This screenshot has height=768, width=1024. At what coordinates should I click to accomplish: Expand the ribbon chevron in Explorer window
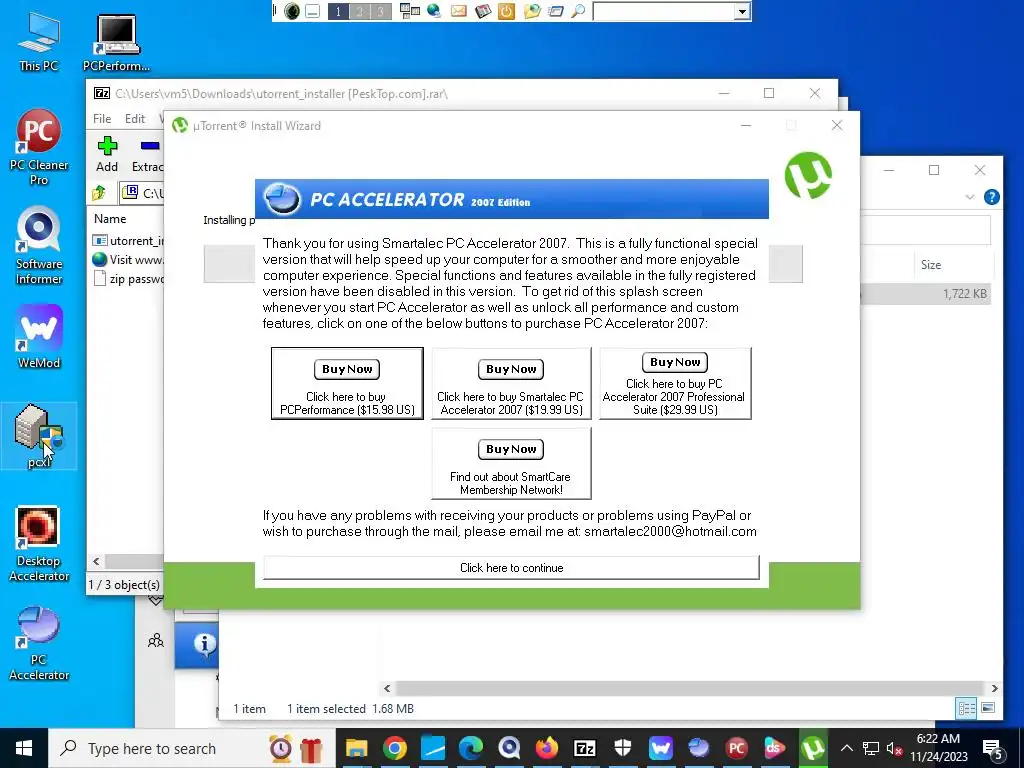click(970, 197)
